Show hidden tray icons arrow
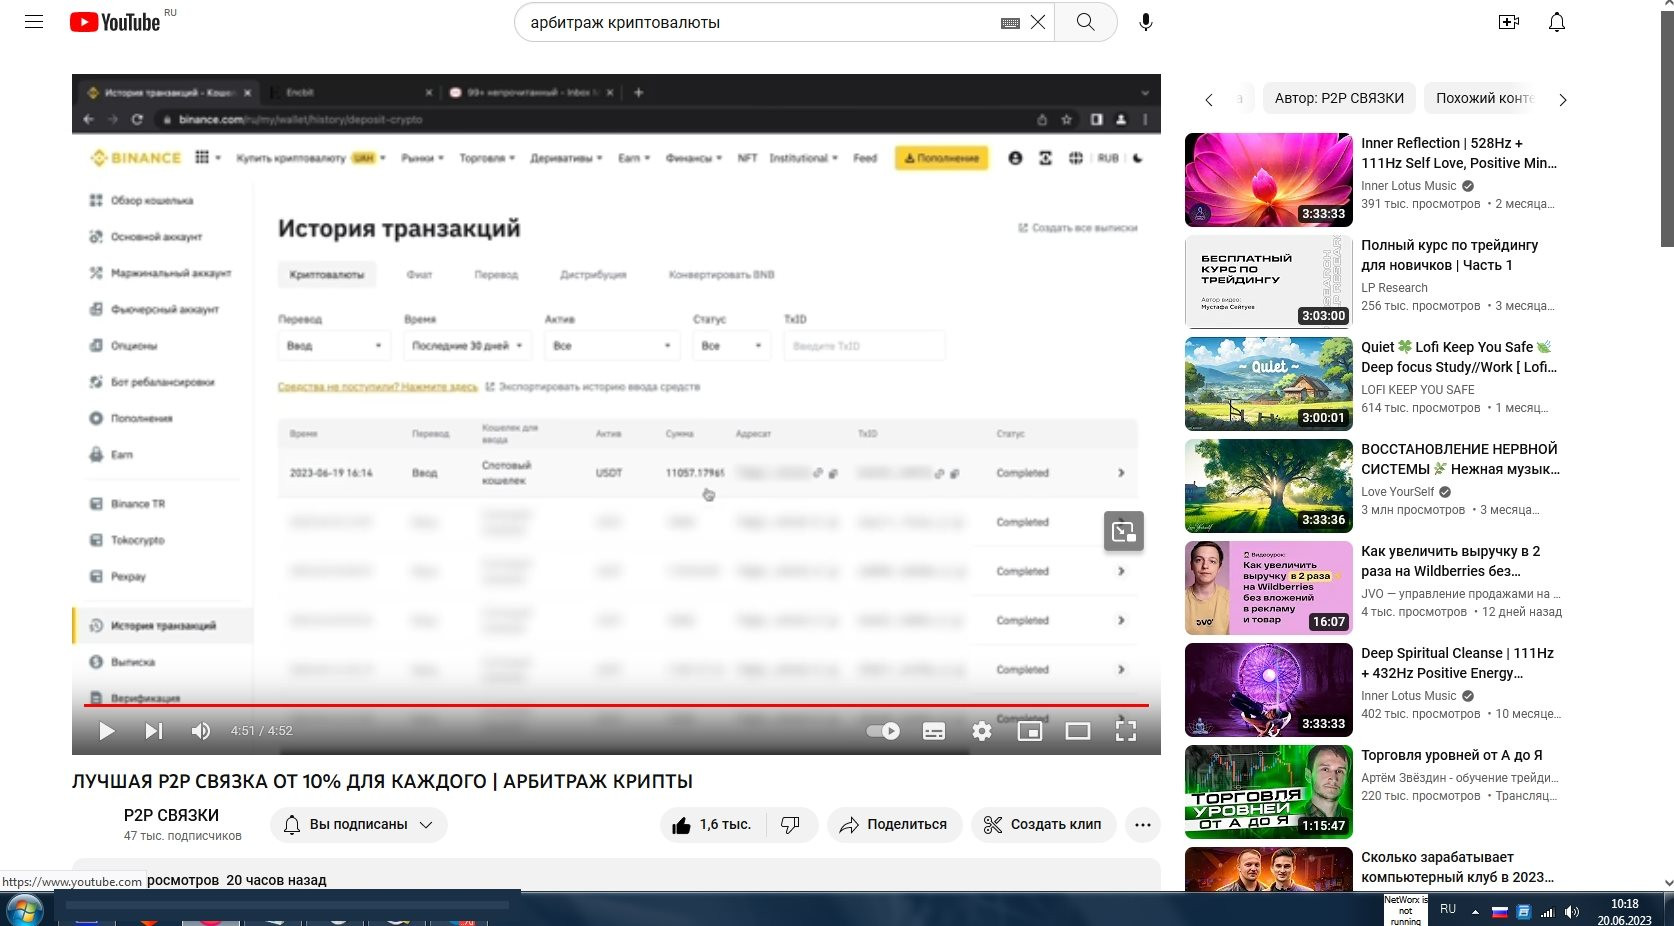This screenshot has width=1674, height=926. [x=1475, y=912]
